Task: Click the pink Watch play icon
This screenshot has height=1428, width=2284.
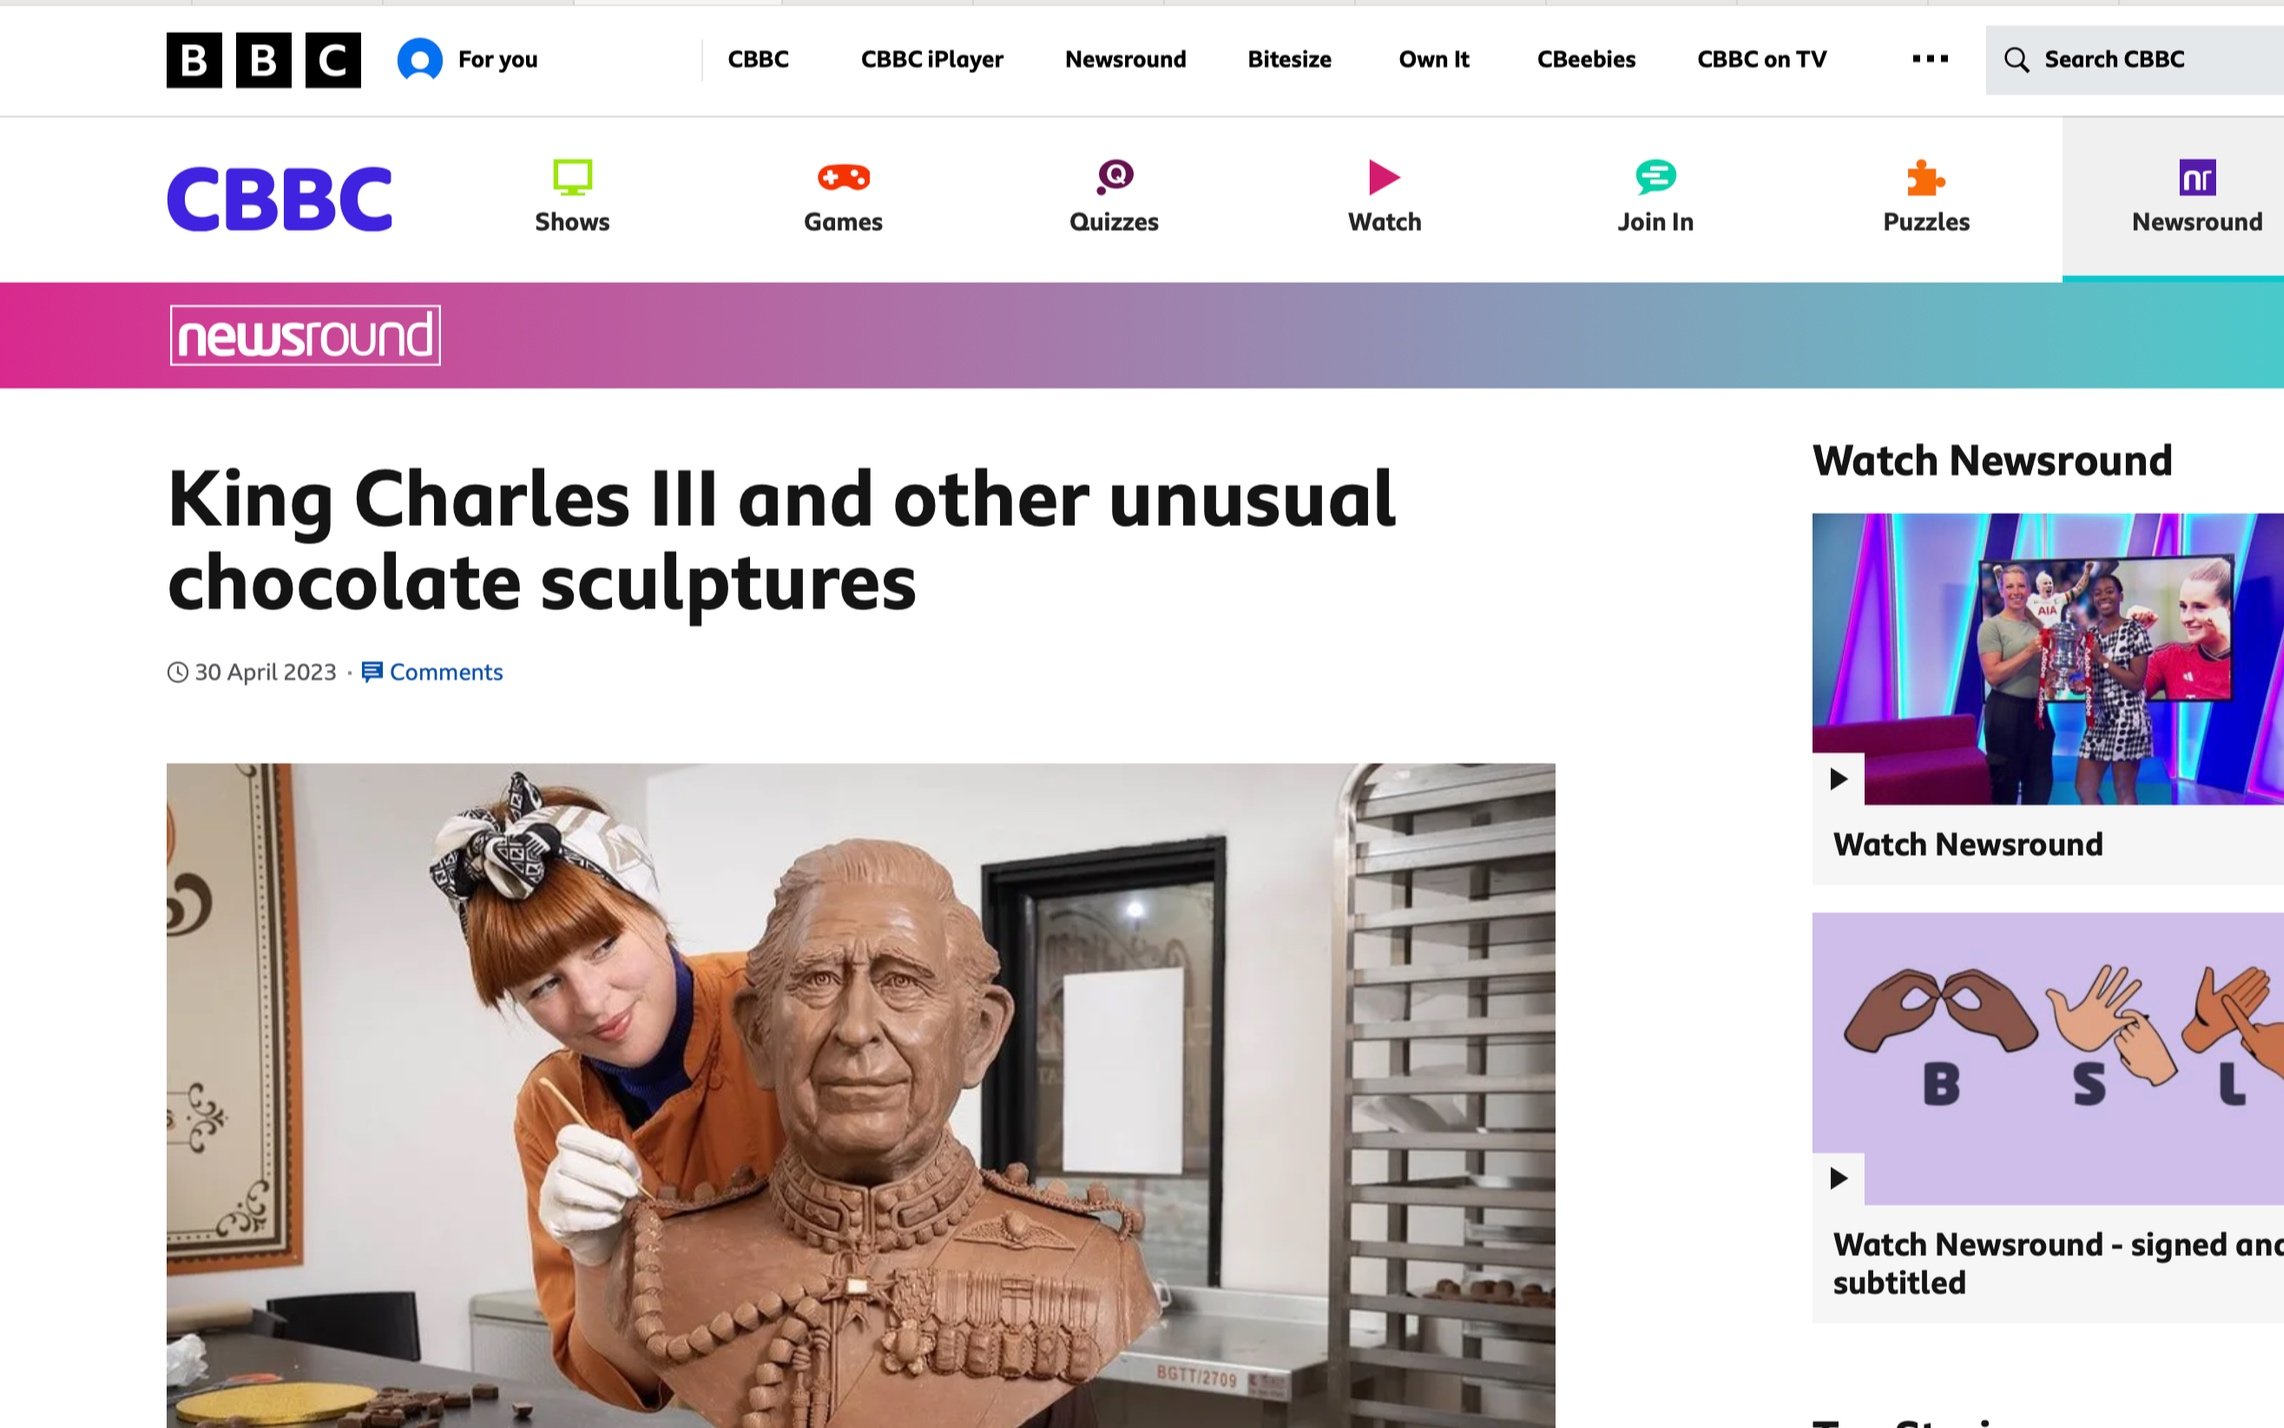Action: click(x=1384, y=178)
